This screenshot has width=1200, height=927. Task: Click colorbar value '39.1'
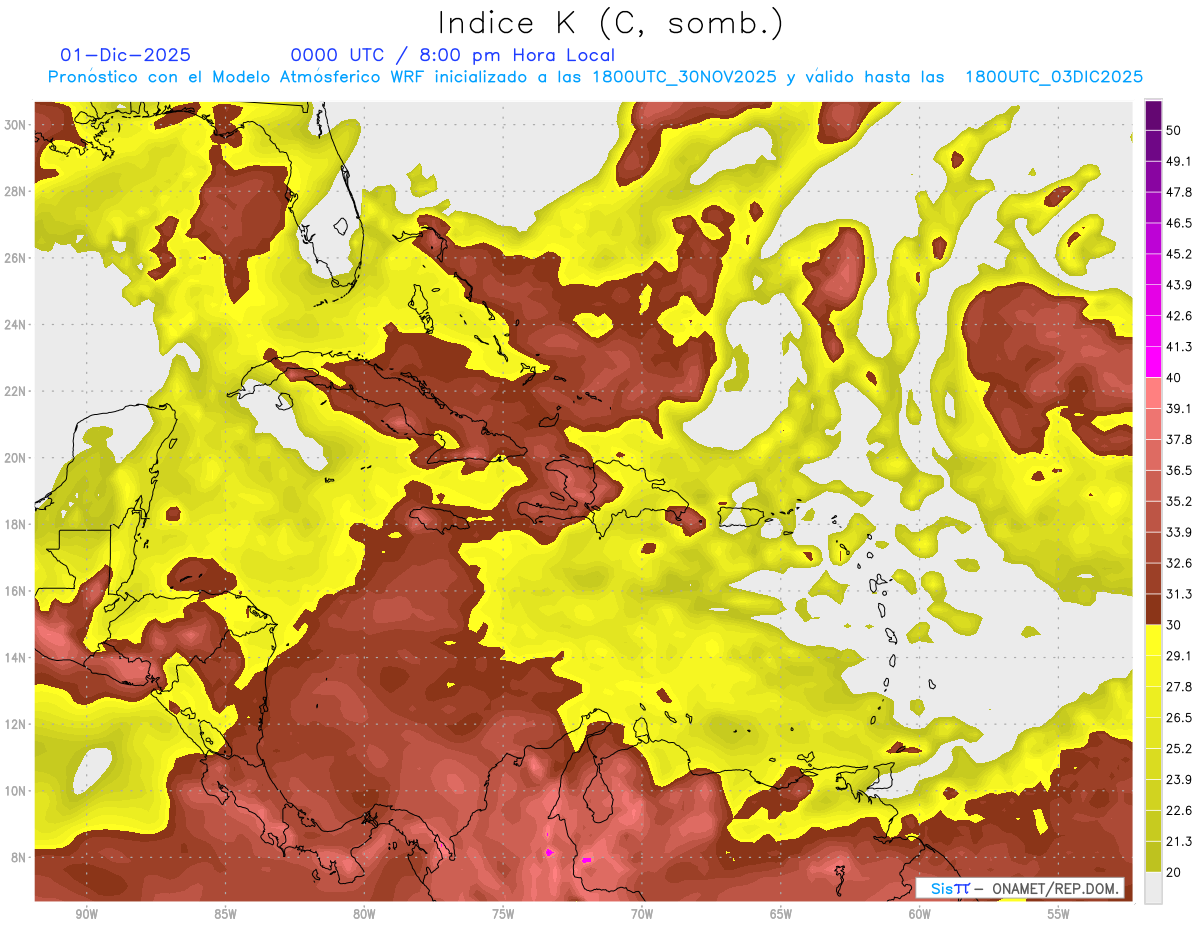pyautogui.click(x=1178, y=409)
